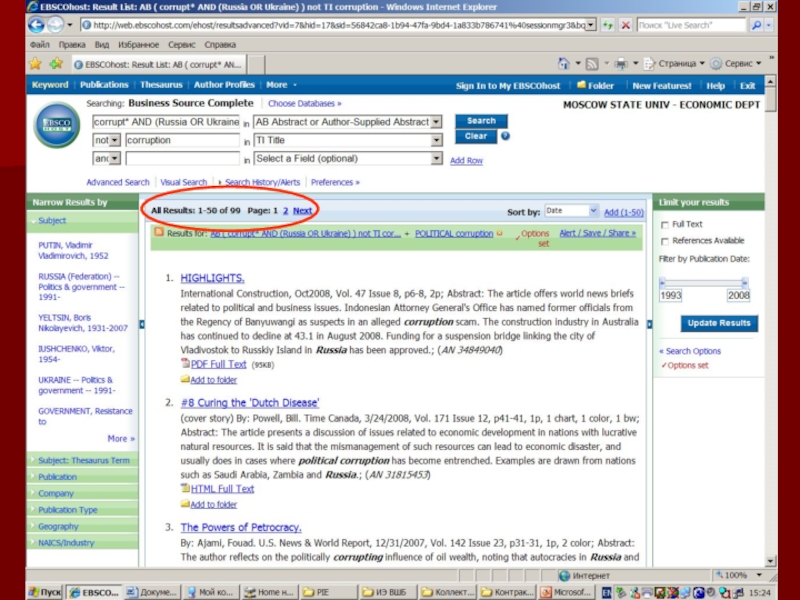Open the Файл menu
The height and width of the screenshot is (600, 800).
click(x=40, y=44)
